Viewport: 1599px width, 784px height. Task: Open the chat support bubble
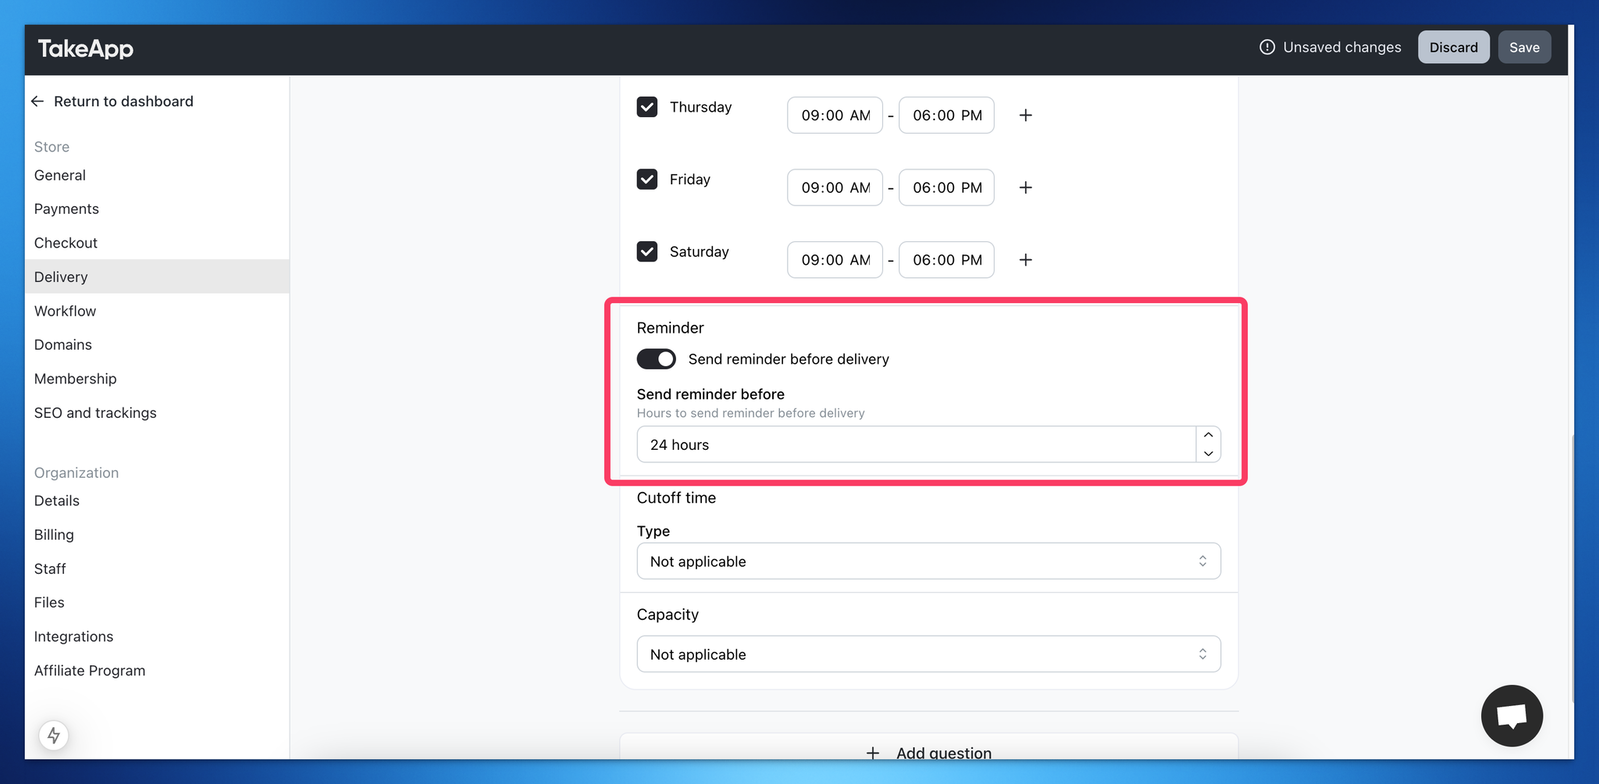click(x=1511, y=715)
